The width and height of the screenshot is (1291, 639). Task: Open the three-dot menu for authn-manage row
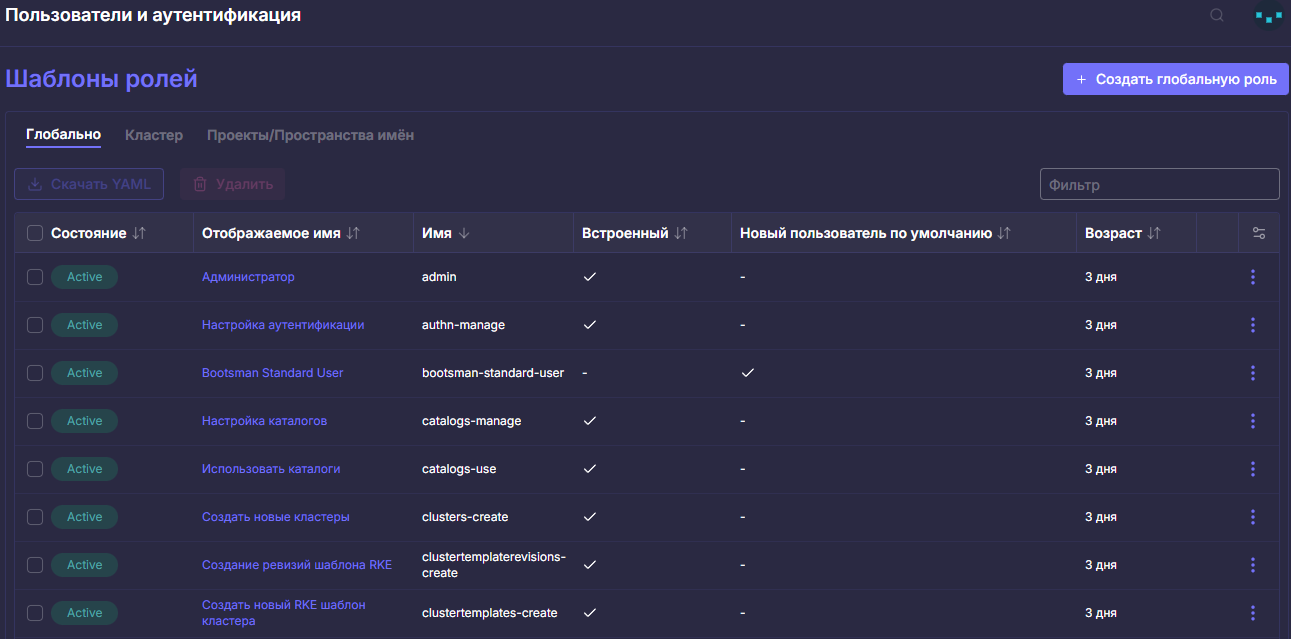click(x=1253, y=325)
